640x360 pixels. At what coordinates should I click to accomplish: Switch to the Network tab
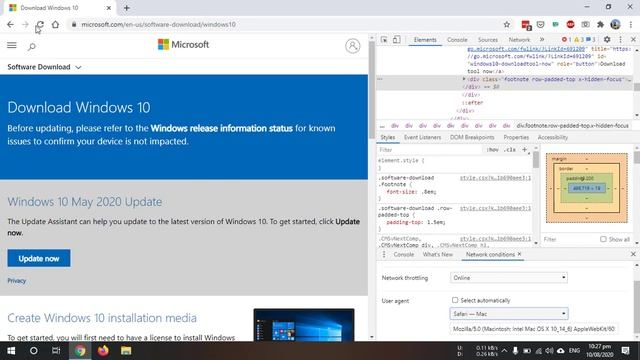click(x=519, y=40)
